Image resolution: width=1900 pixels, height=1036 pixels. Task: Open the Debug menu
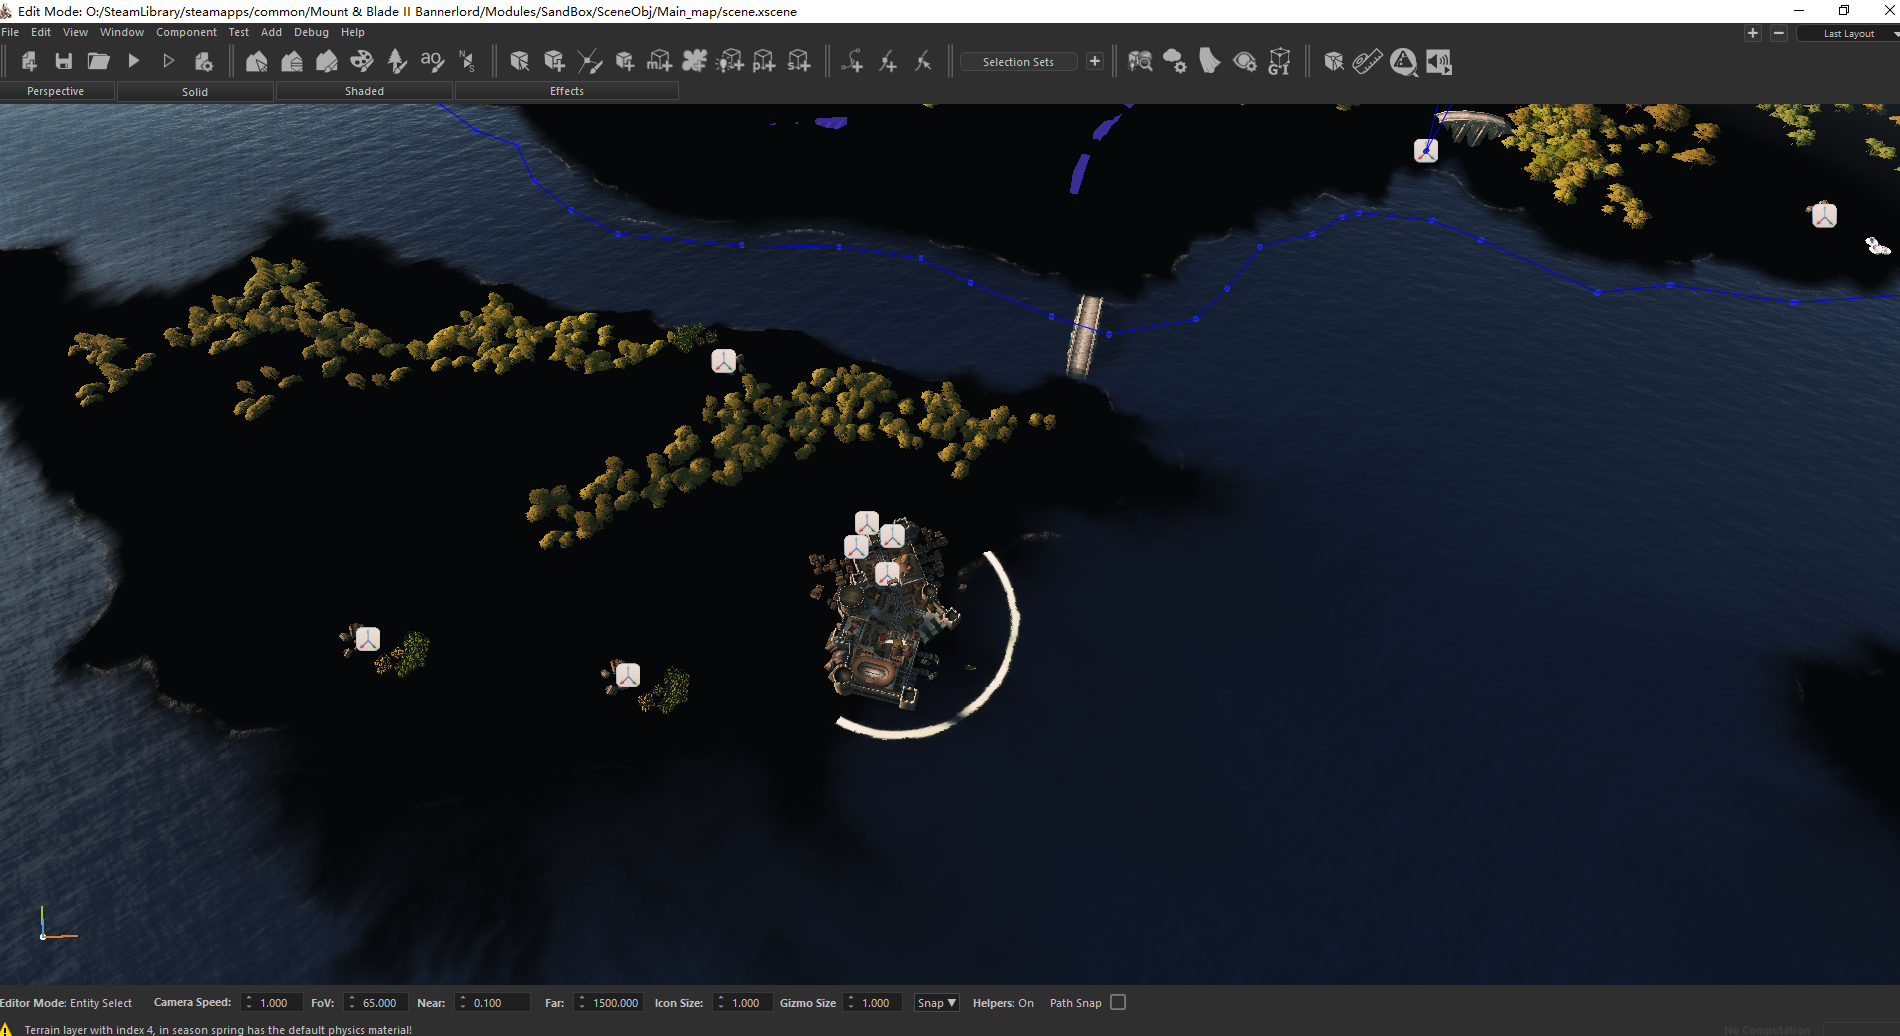pos(311,32)
